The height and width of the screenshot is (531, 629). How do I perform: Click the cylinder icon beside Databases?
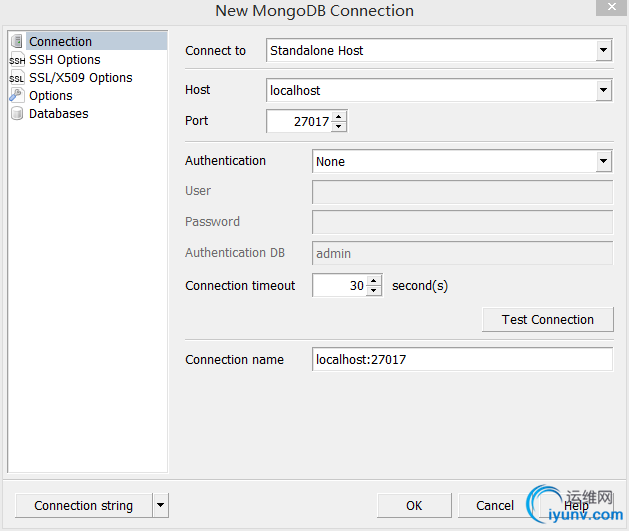[17, 113]
